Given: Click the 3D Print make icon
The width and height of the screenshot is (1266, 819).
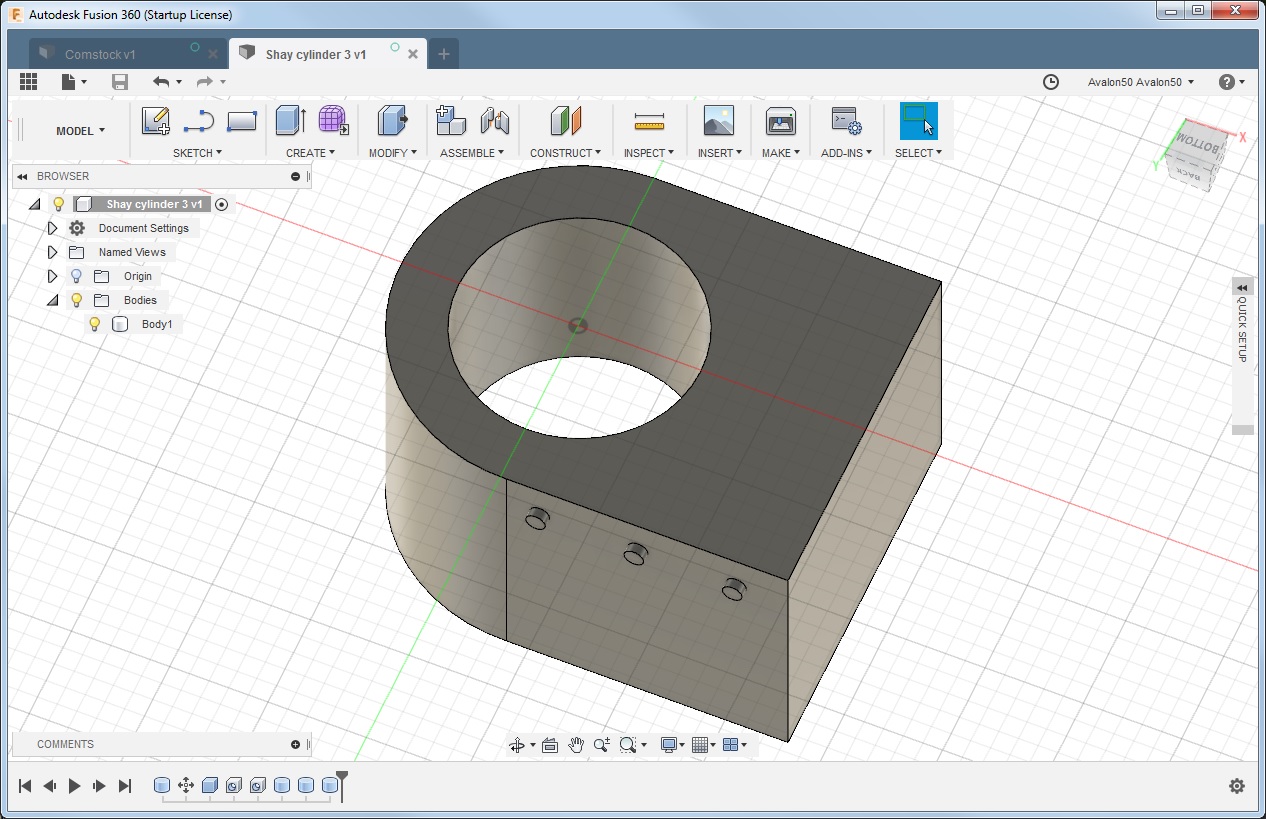Looking at the screenshot, I should [x=780, y=121].
